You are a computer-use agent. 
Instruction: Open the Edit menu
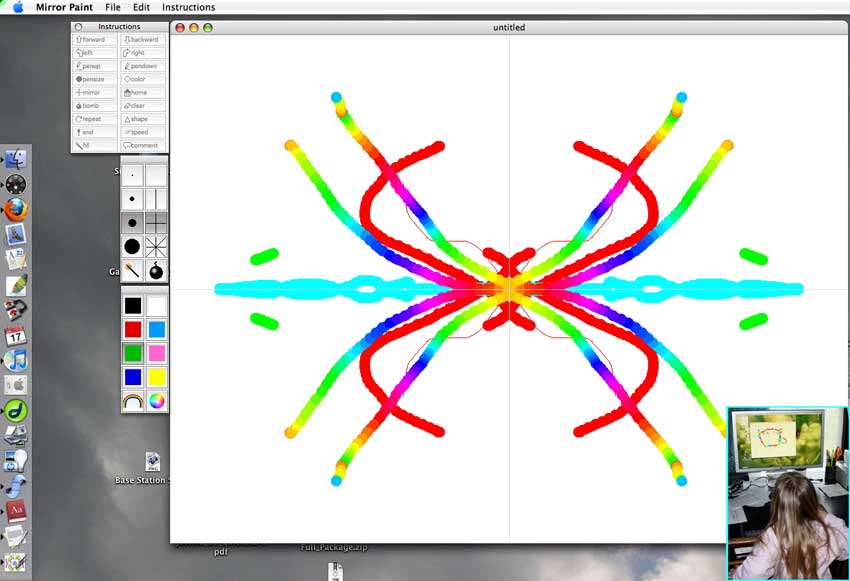141,7
